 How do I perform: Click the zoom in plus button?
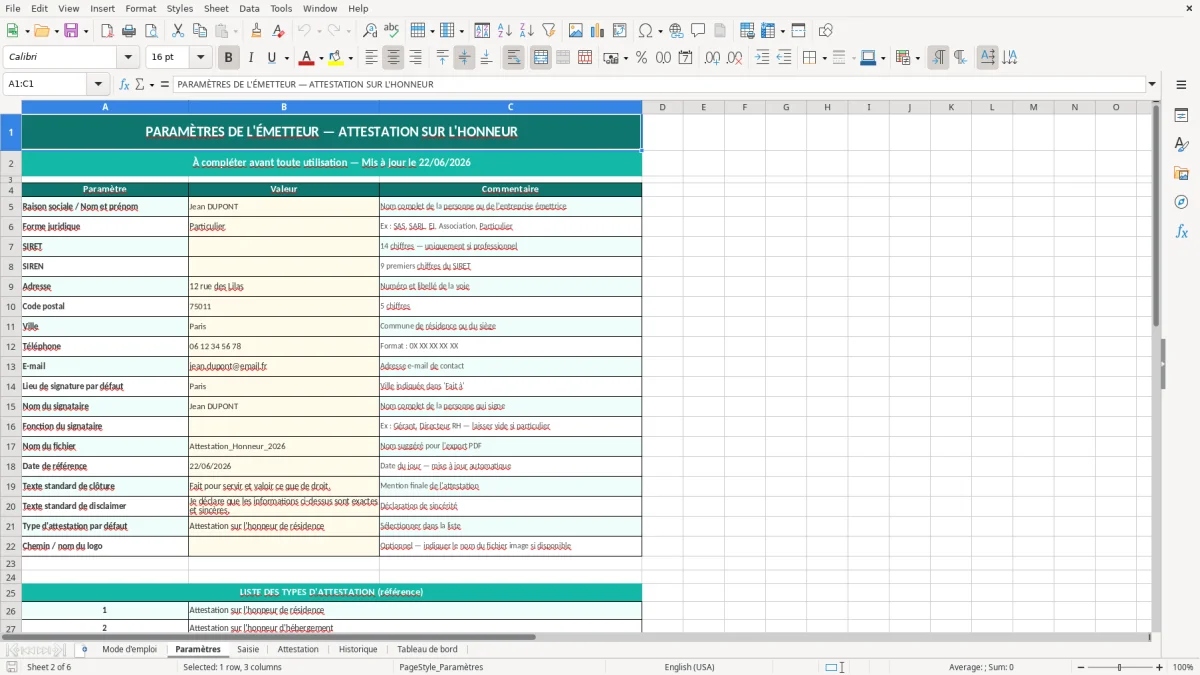pos(1159,667)
